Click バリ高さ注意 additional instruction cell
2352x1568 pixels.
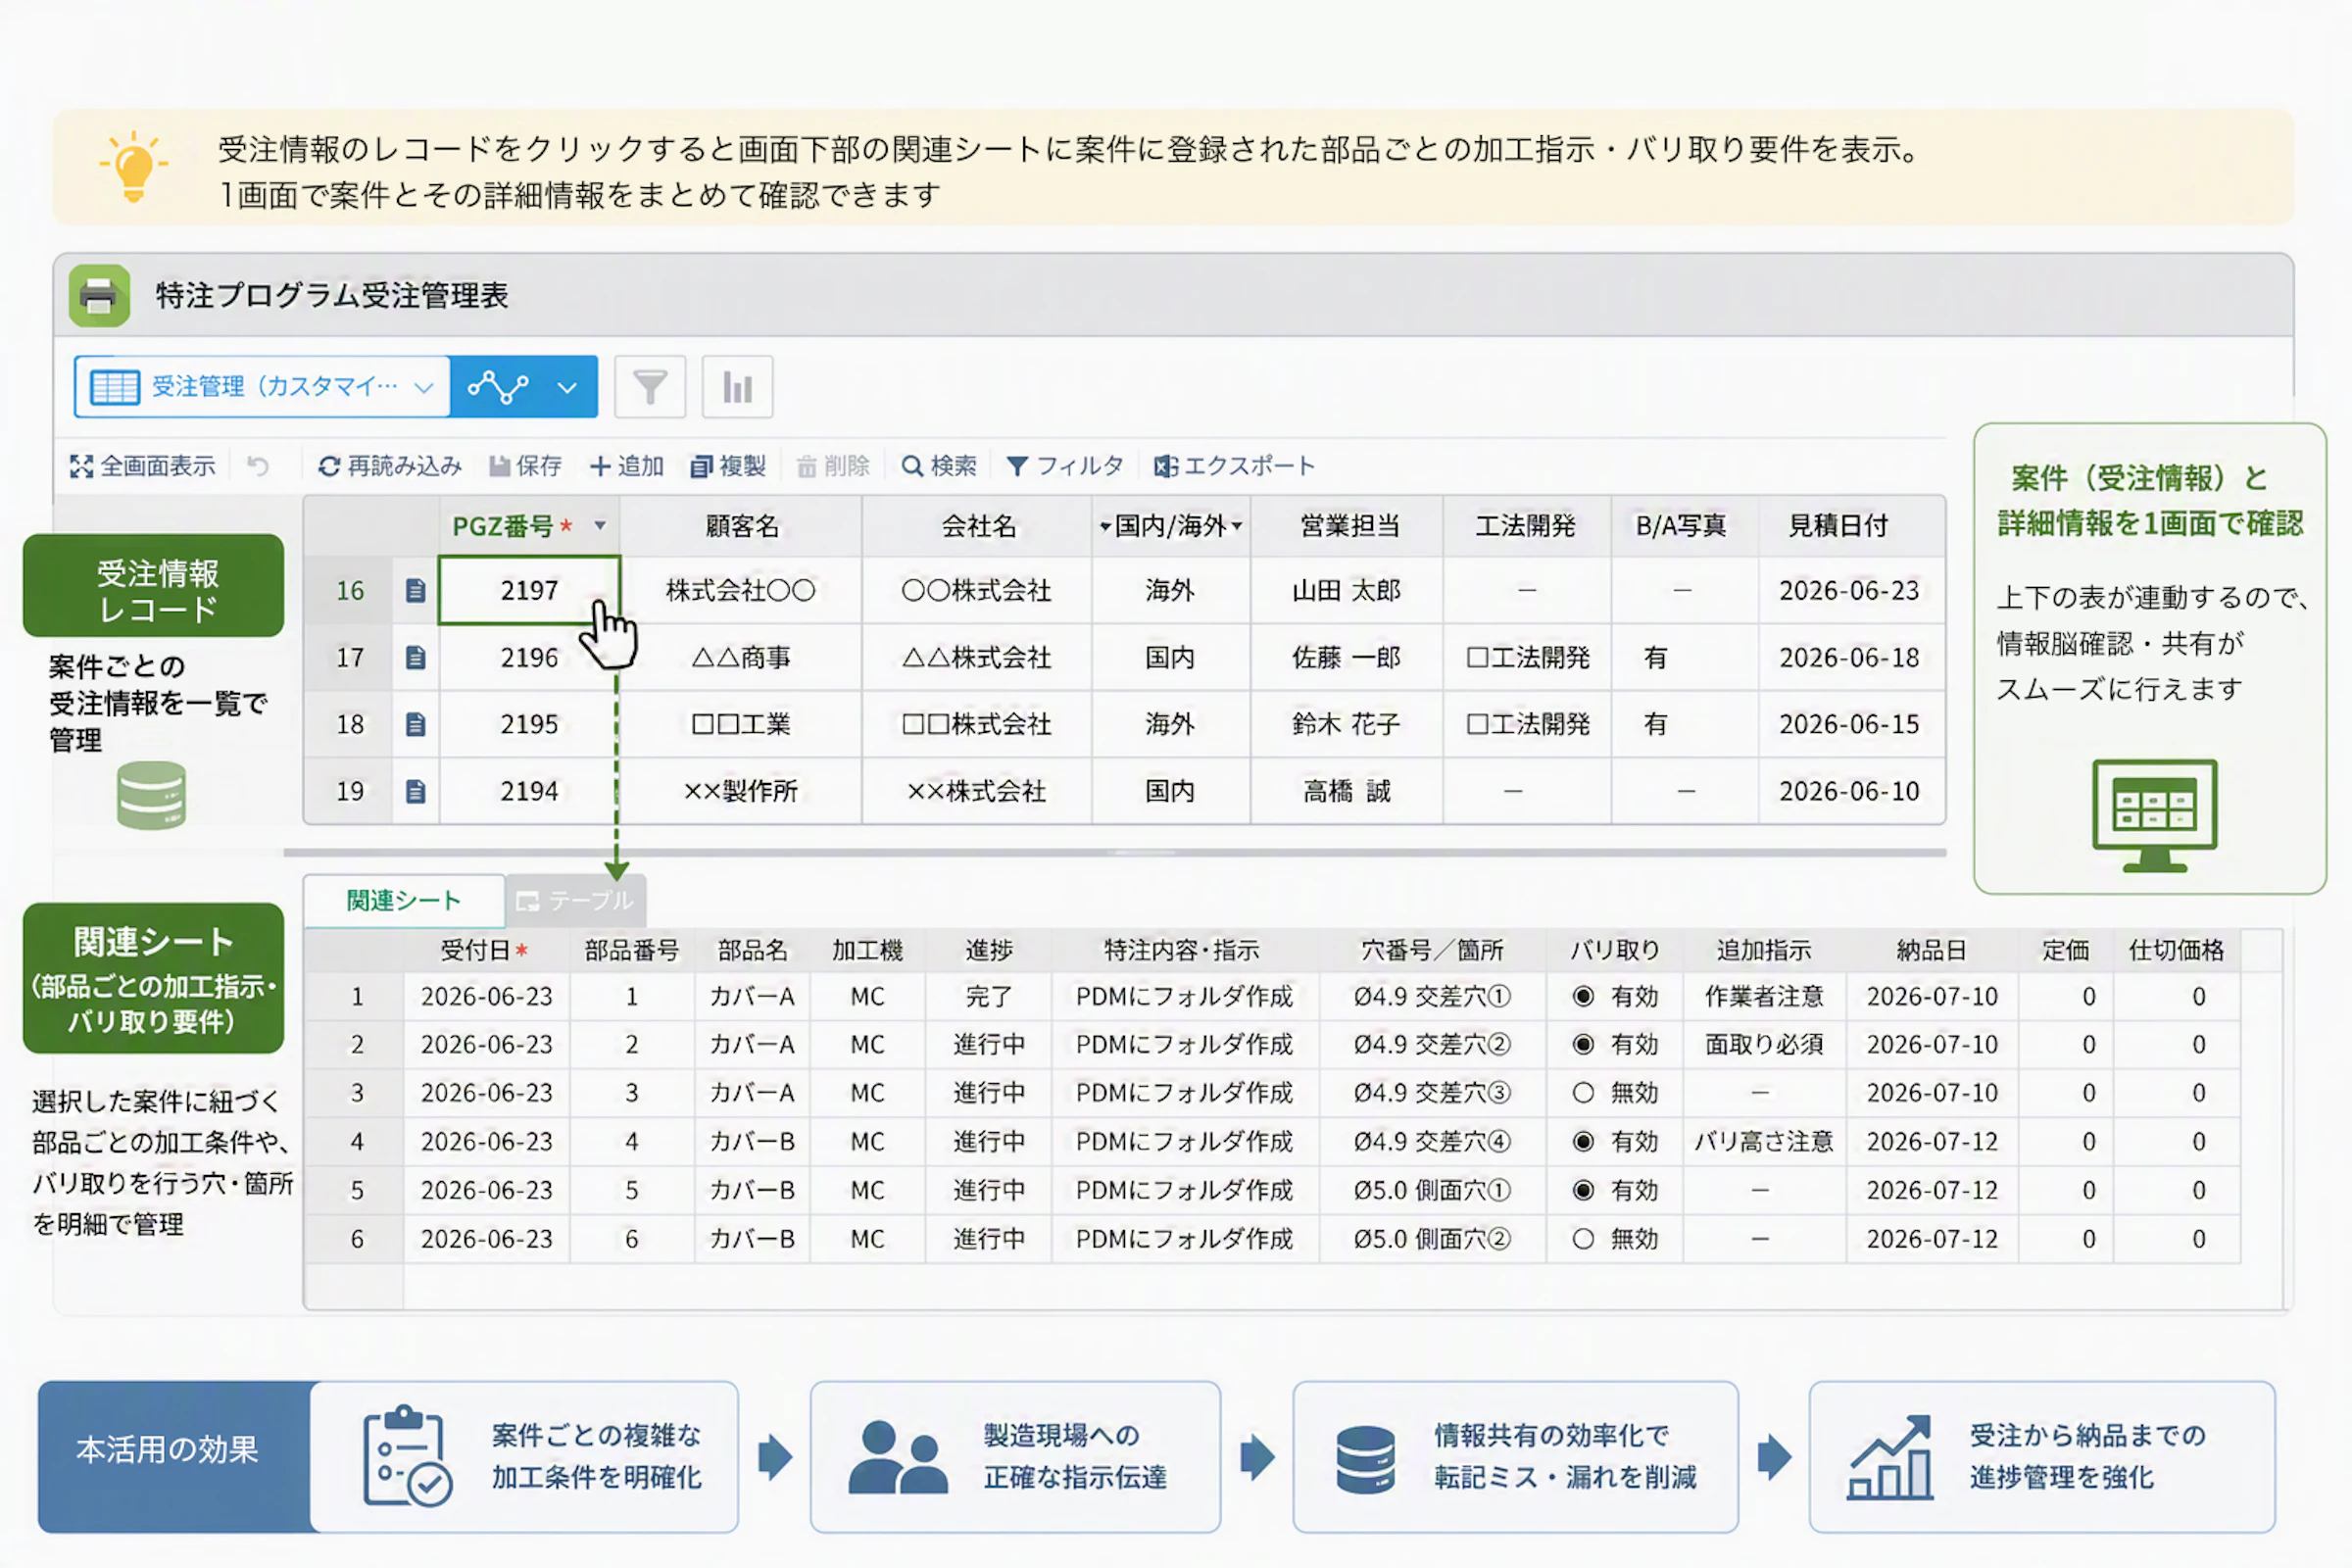[1765, 1142]
